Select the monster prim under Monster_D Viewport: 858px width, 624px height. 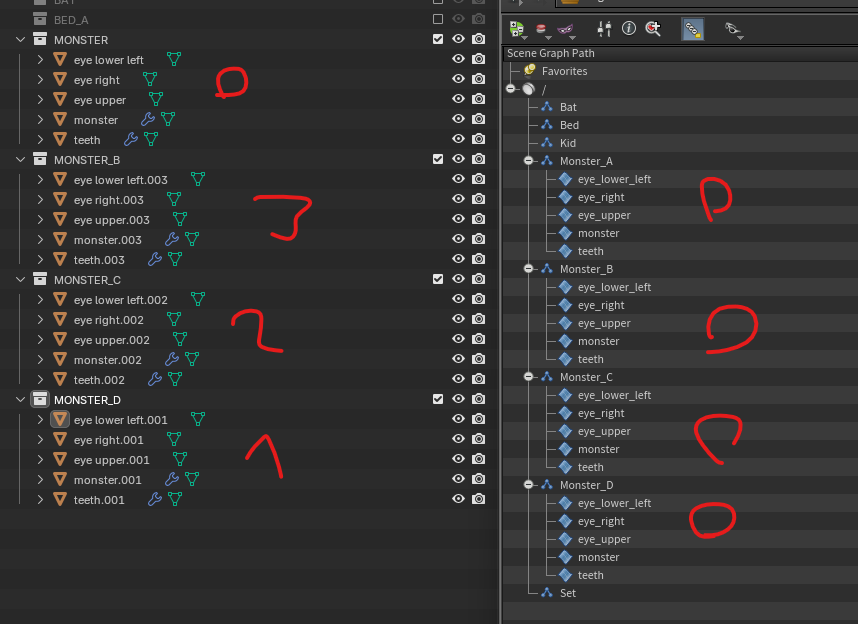coord(599,557)
